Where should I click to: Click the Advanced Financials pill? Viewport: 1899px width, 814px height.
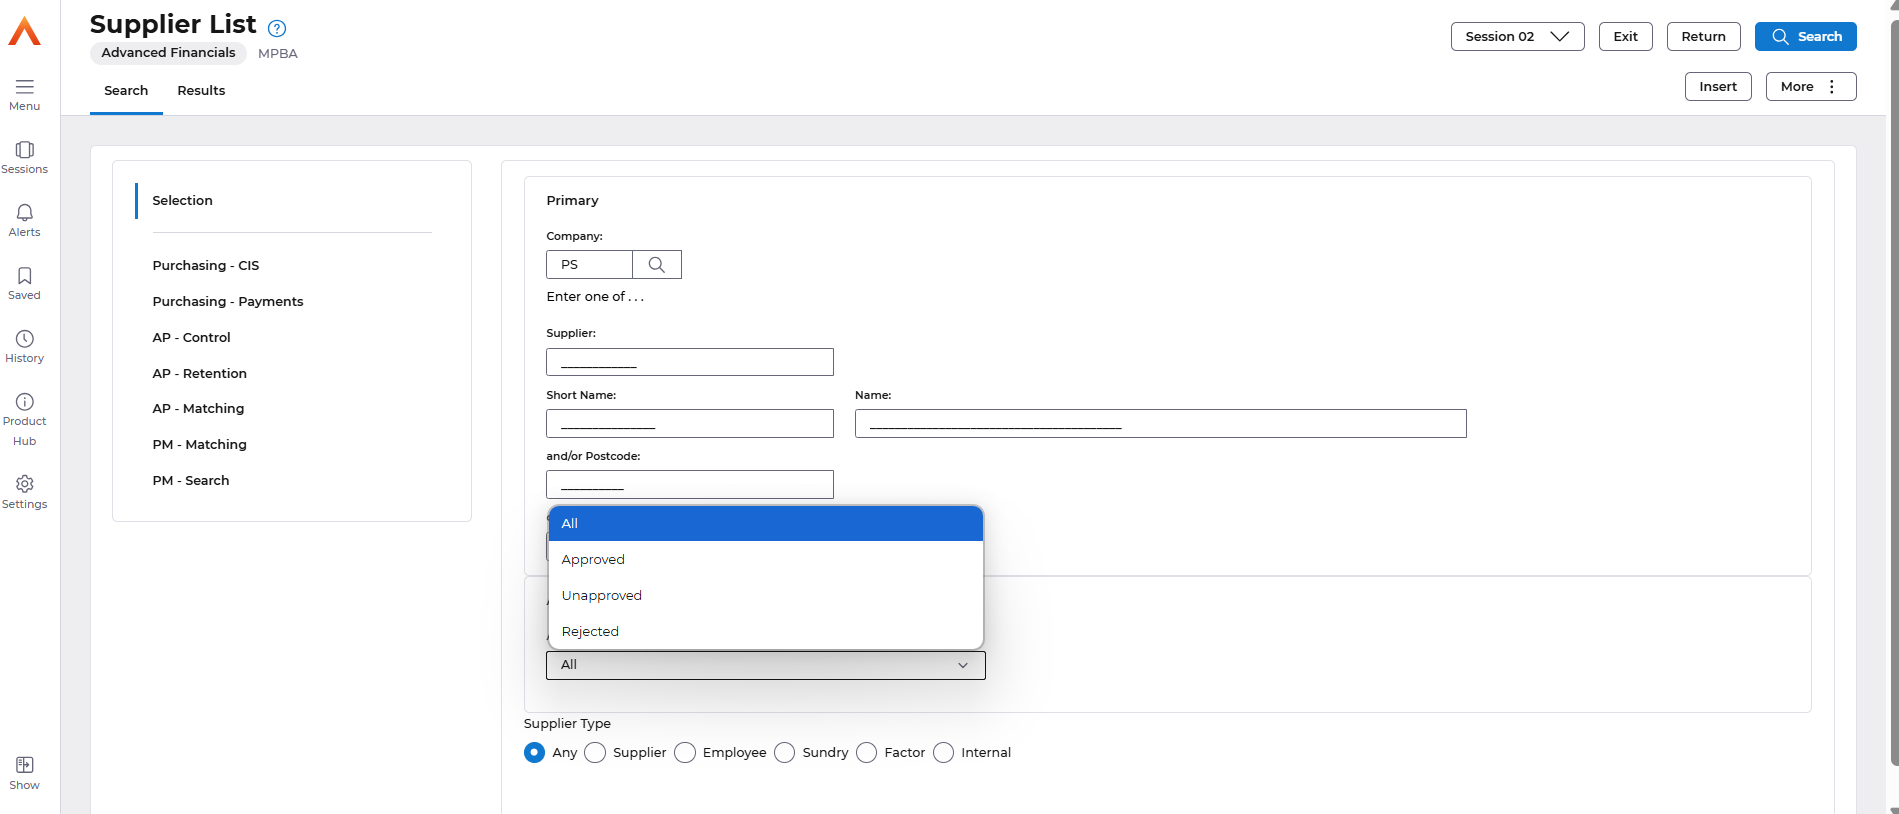(168, 53)
